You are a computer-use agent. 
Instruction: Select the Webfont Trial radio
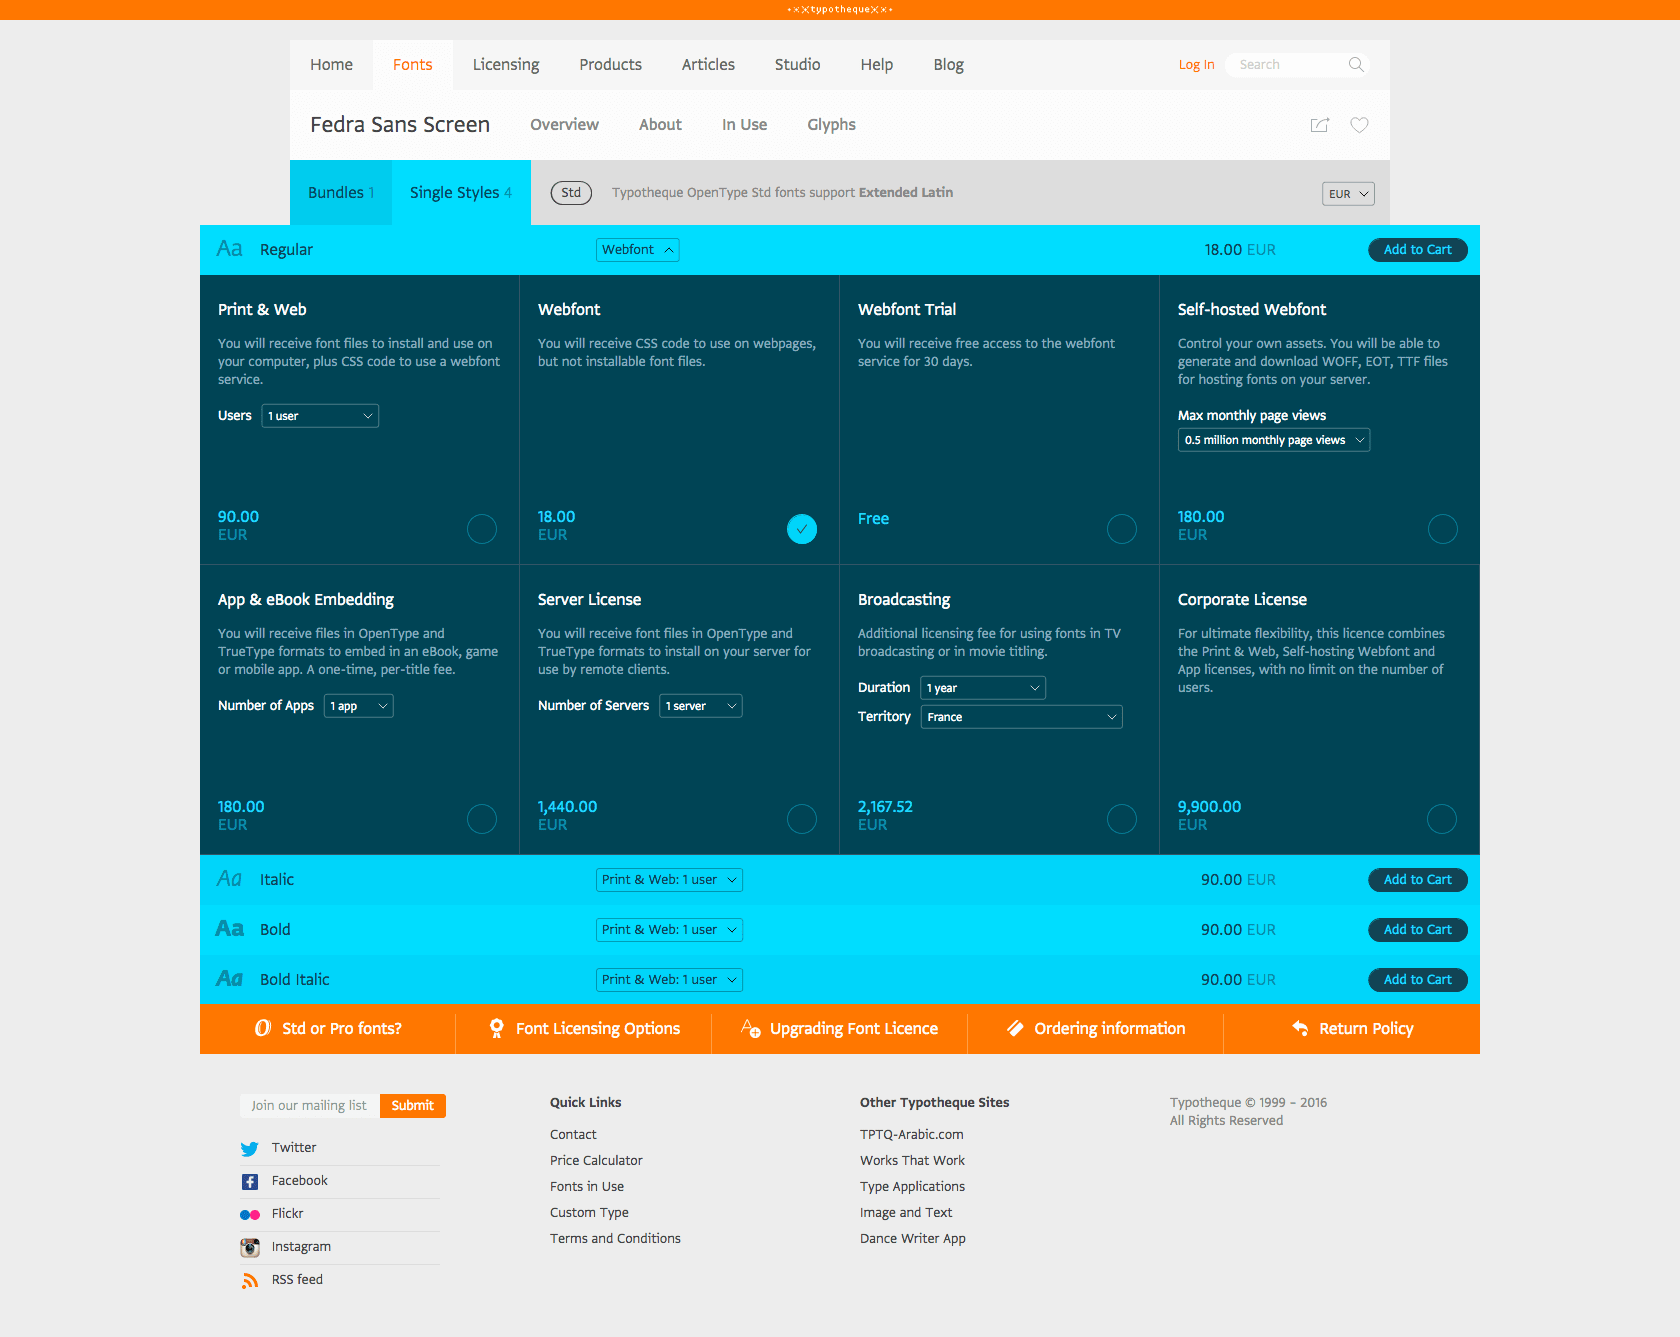pyautogui.click(x=1122, y=529)
